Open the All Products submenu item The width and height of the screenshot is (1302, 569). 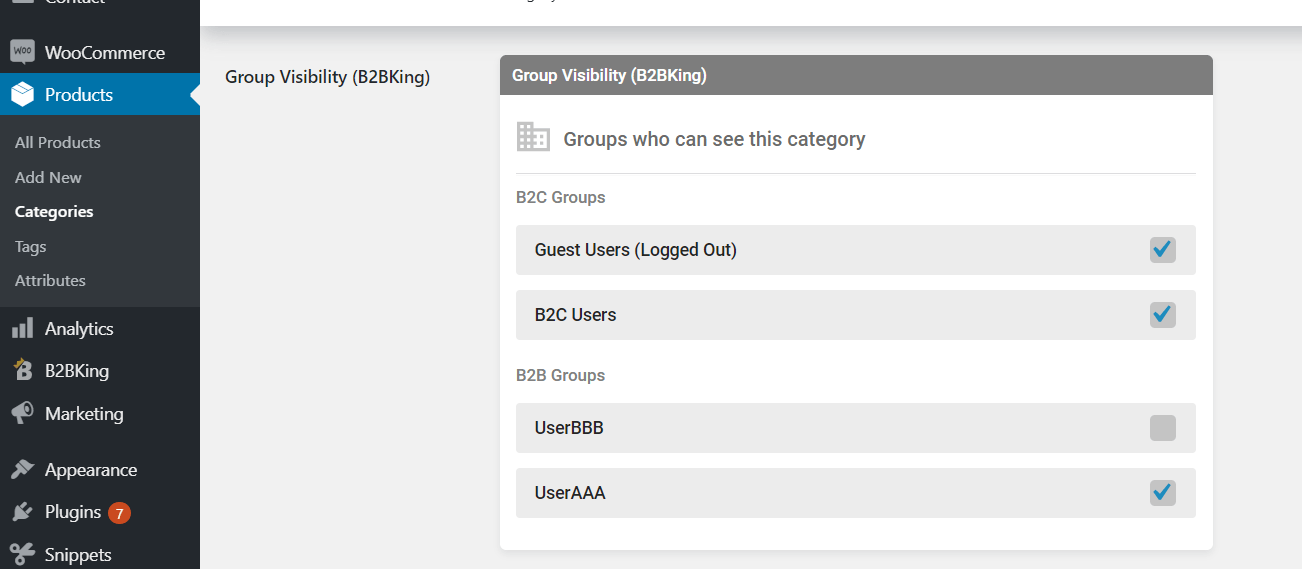coord(58,142)
